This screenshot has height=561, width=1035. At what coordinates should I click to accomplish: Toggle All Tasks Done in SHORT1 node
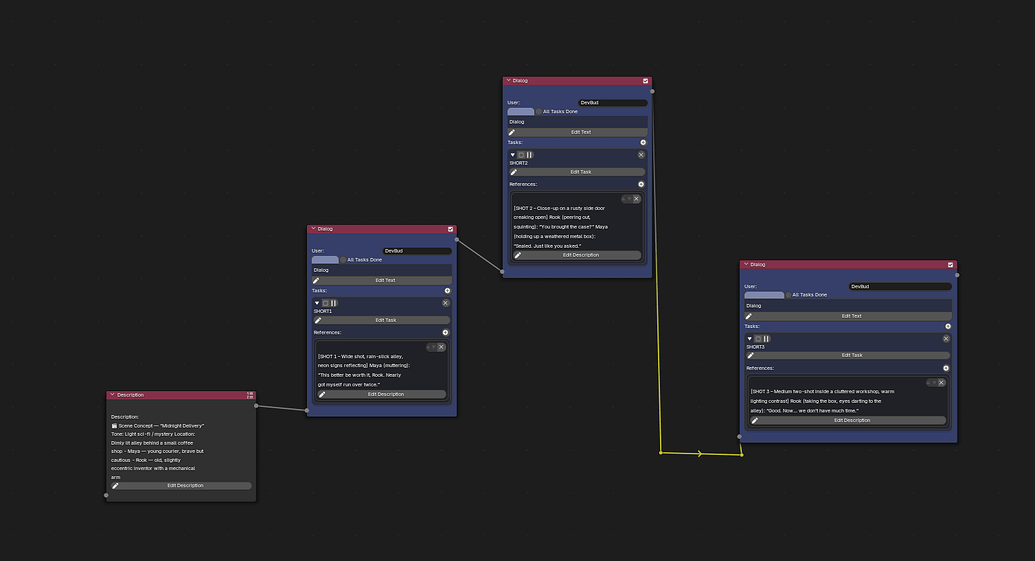pos(343,260)
